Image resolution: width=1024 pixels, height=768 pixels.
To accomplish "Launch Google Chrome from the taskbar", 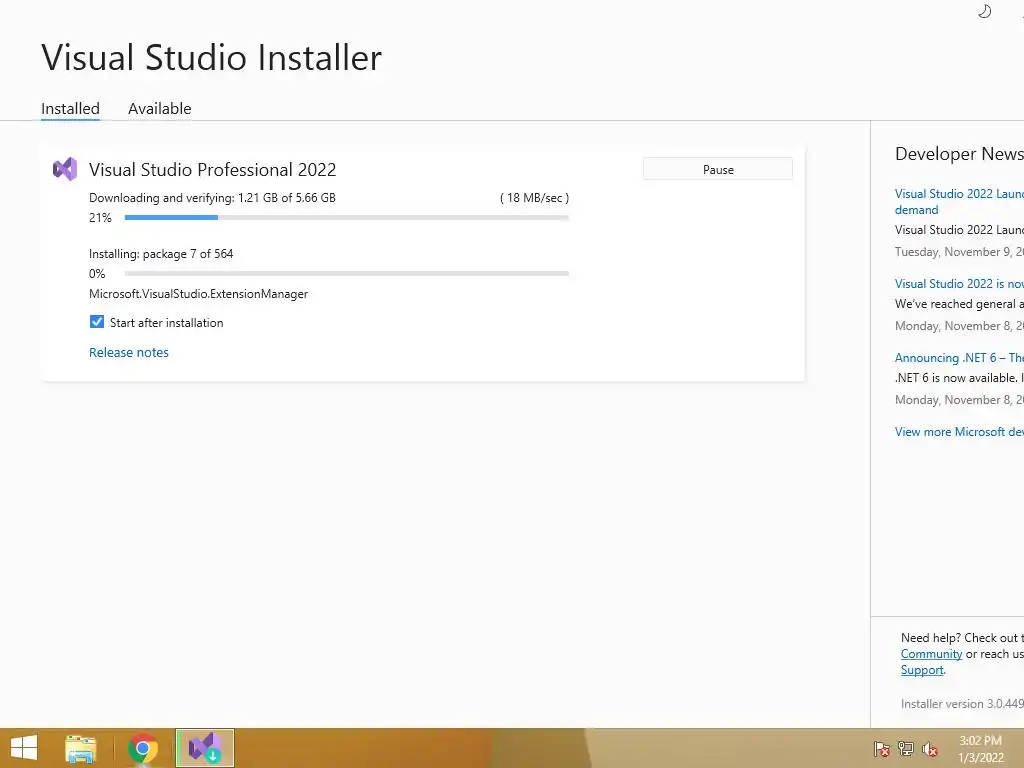I will [142, 748].
